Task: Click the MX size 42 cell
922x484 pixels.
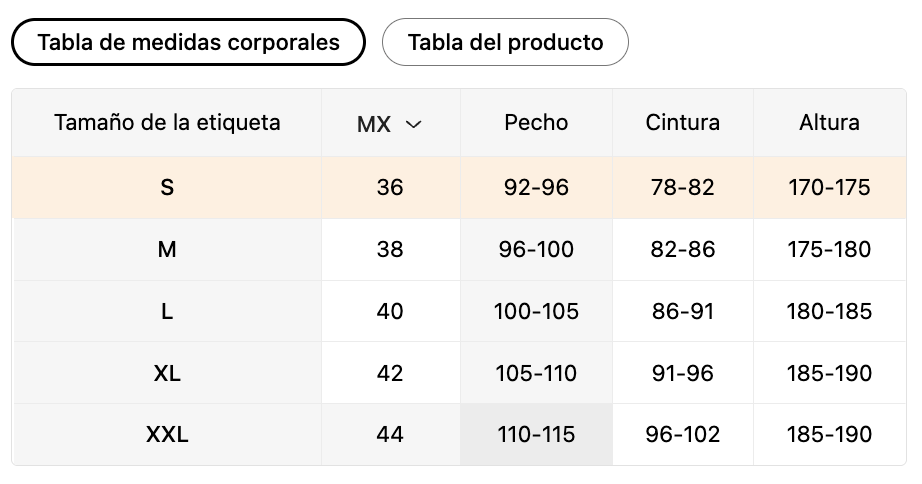Action: click(390, 373)
